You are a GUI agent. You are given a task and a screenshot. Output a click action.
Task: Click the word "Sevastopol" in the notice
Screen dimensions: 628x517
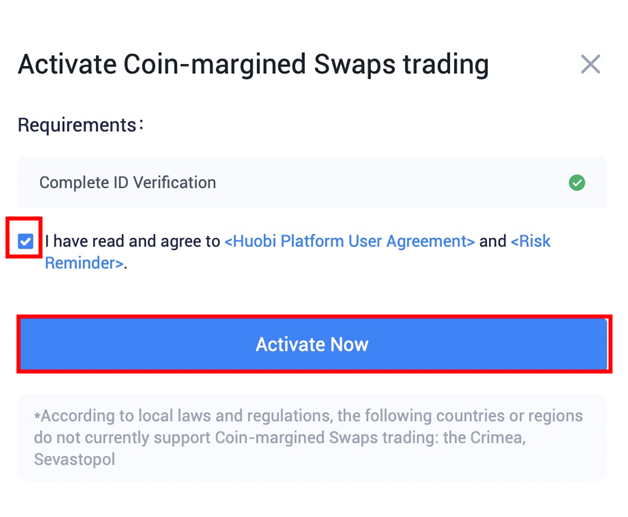tap(74, 459)
